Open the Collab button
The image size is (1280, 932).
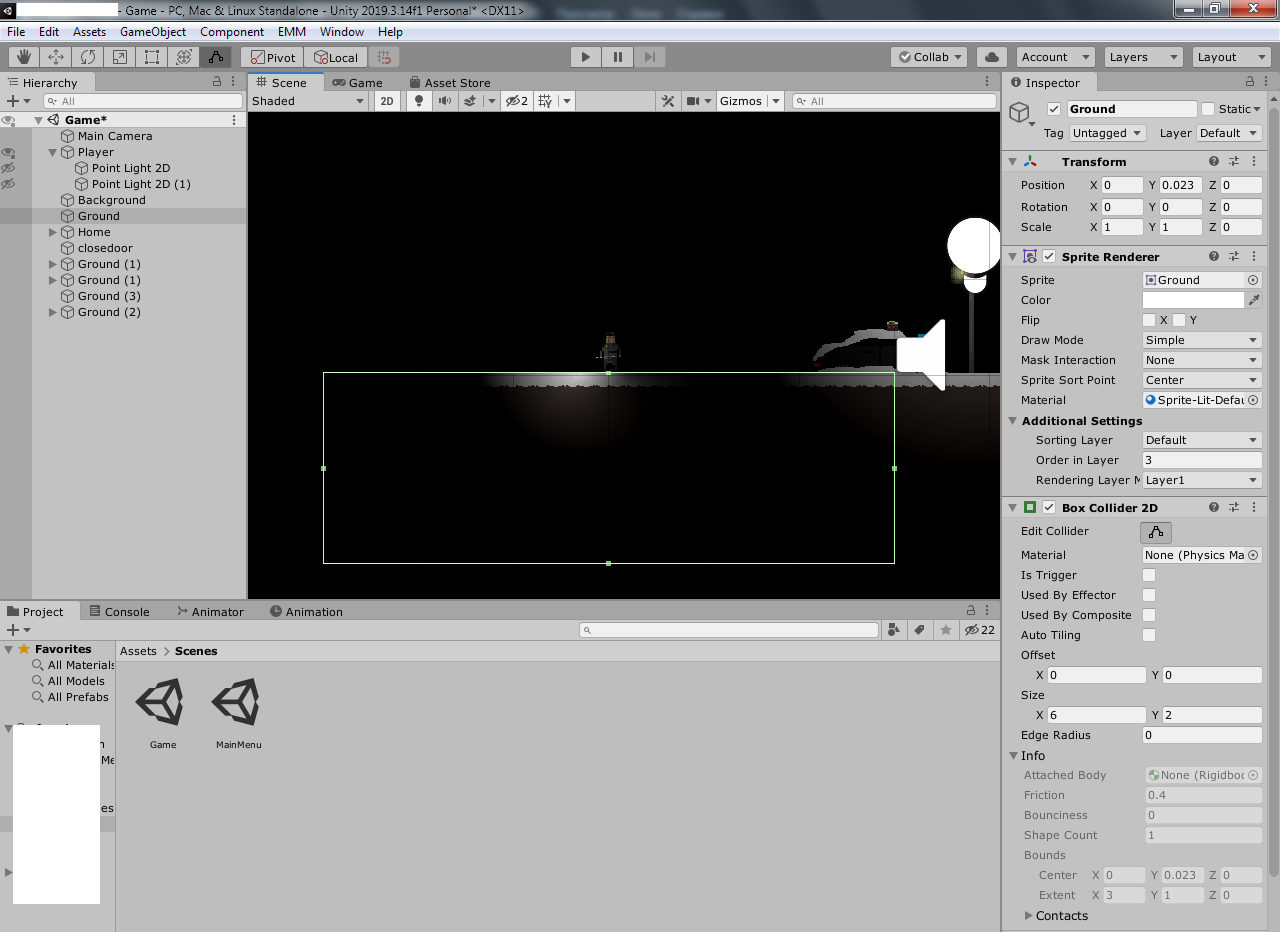pos(929,57)
